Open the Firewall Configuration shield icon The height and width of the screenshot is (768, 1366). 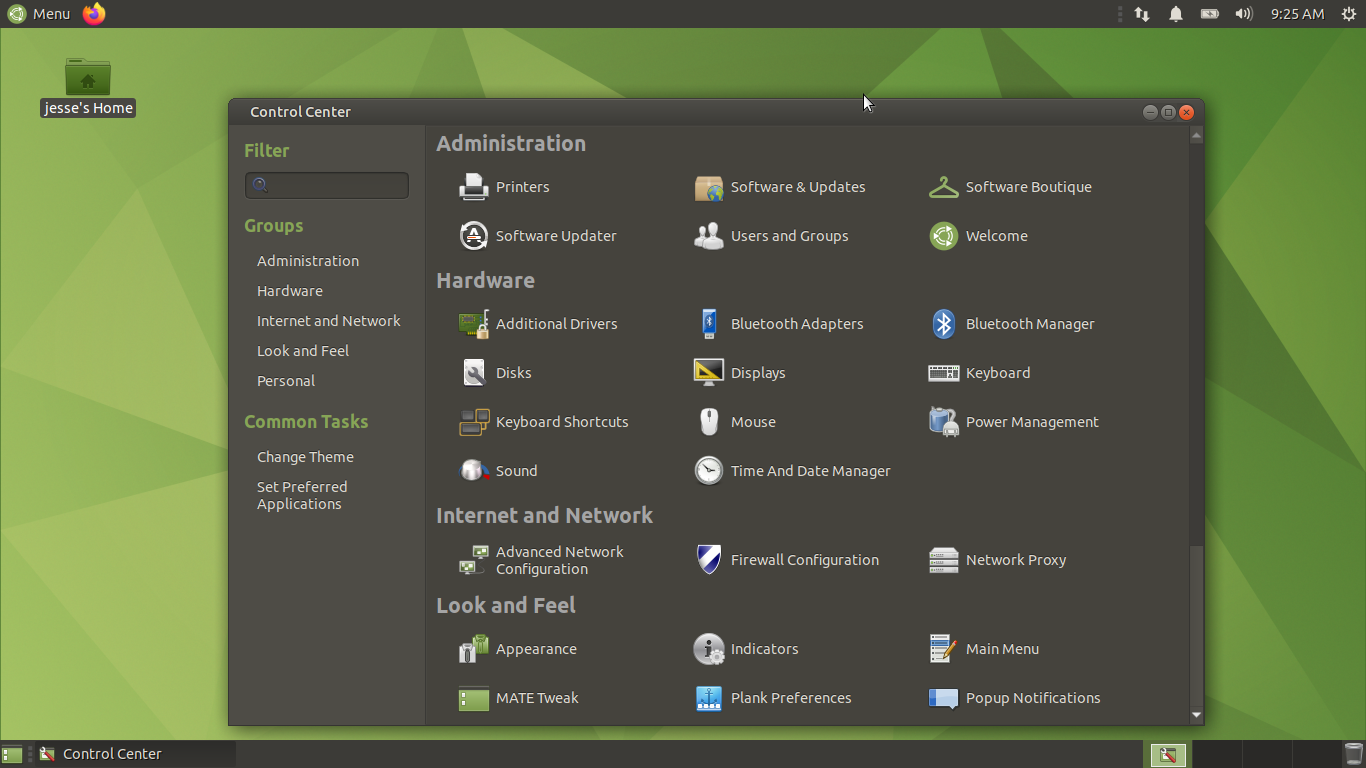click(x=709, y=560)
